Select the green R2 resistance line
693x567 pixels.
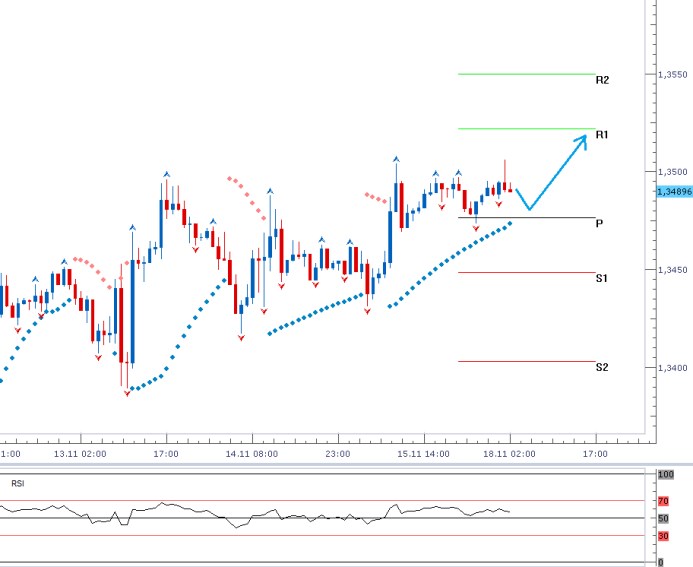(527, 74)
